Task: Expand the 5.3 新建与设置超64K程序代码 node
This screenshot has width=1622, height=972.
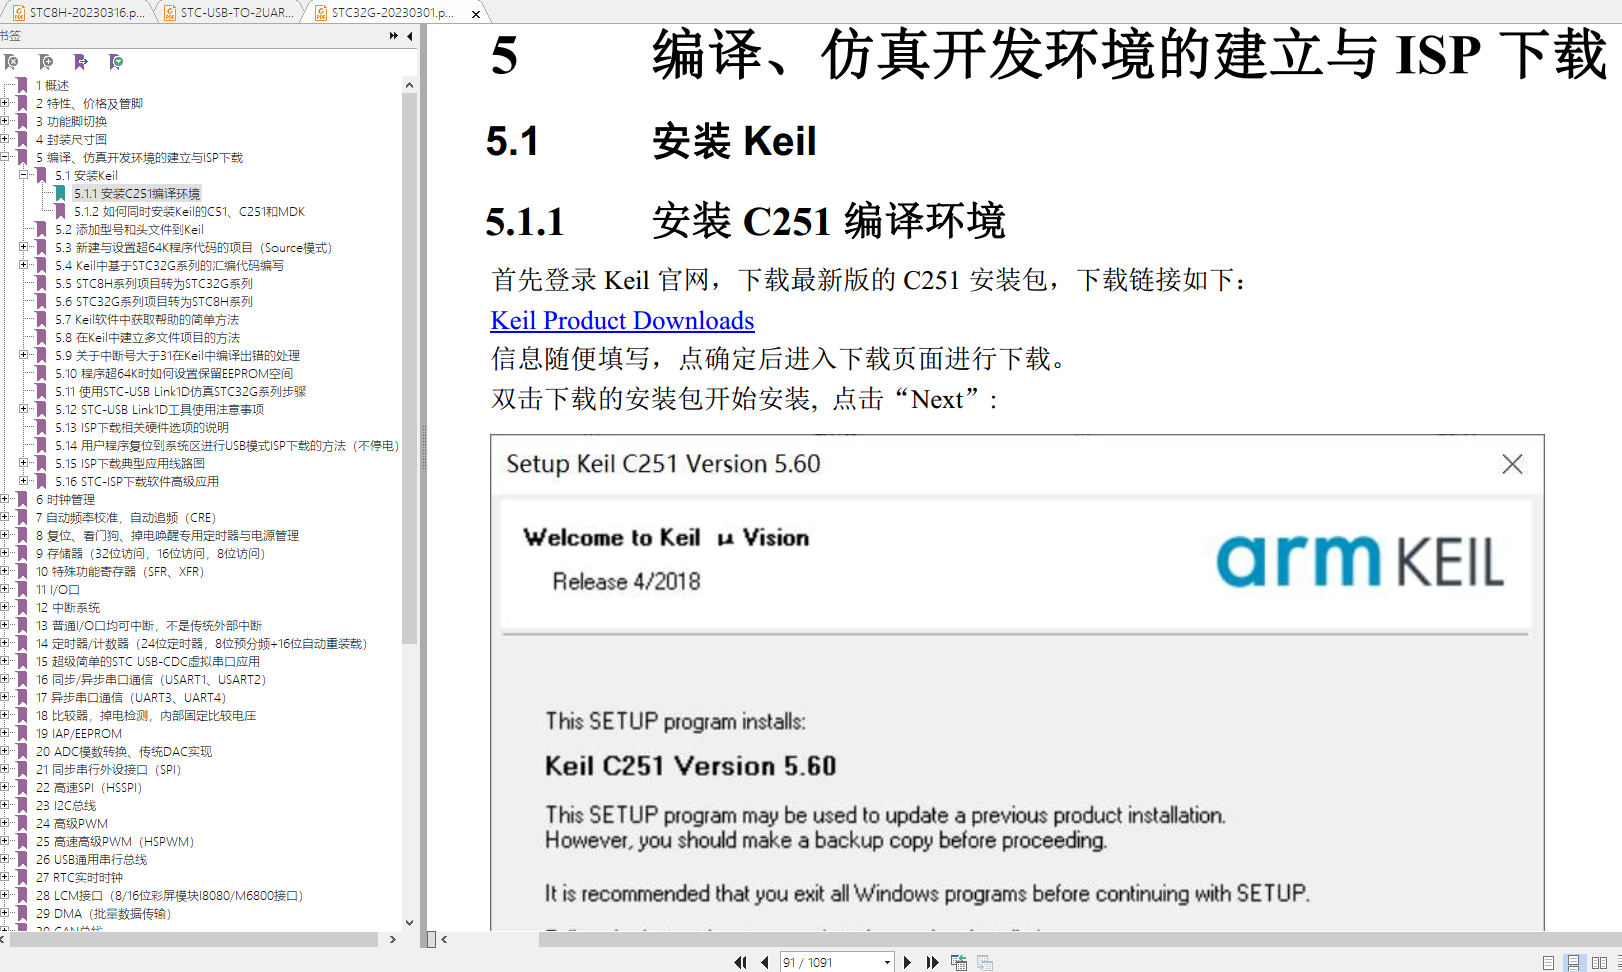Action: (24, 247)
